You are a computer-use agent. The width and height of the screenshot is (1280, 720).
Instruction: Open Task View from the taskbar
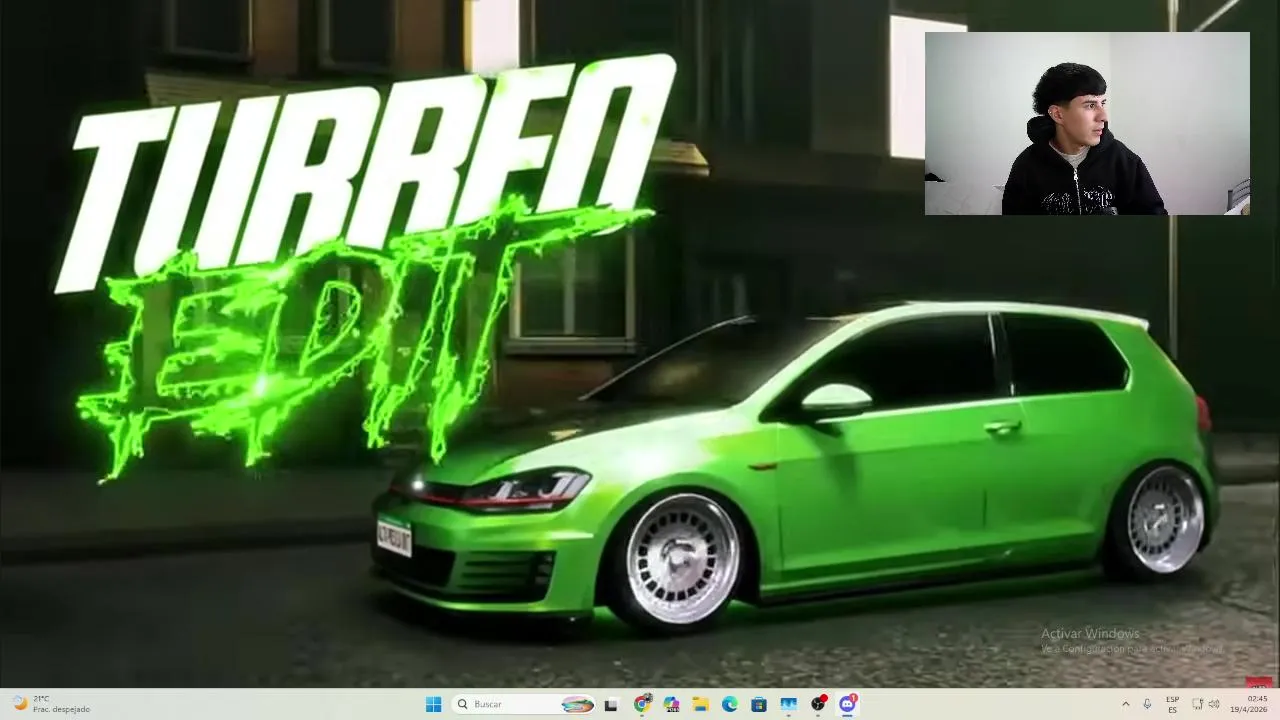611,704
